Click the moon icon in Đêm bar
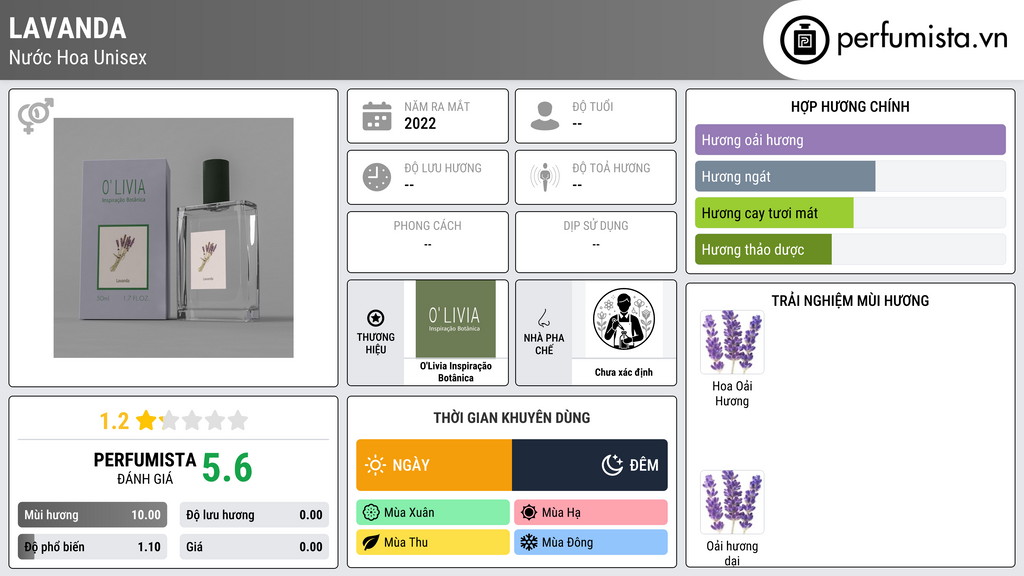The image size is (1024, 576). [612, 465]
